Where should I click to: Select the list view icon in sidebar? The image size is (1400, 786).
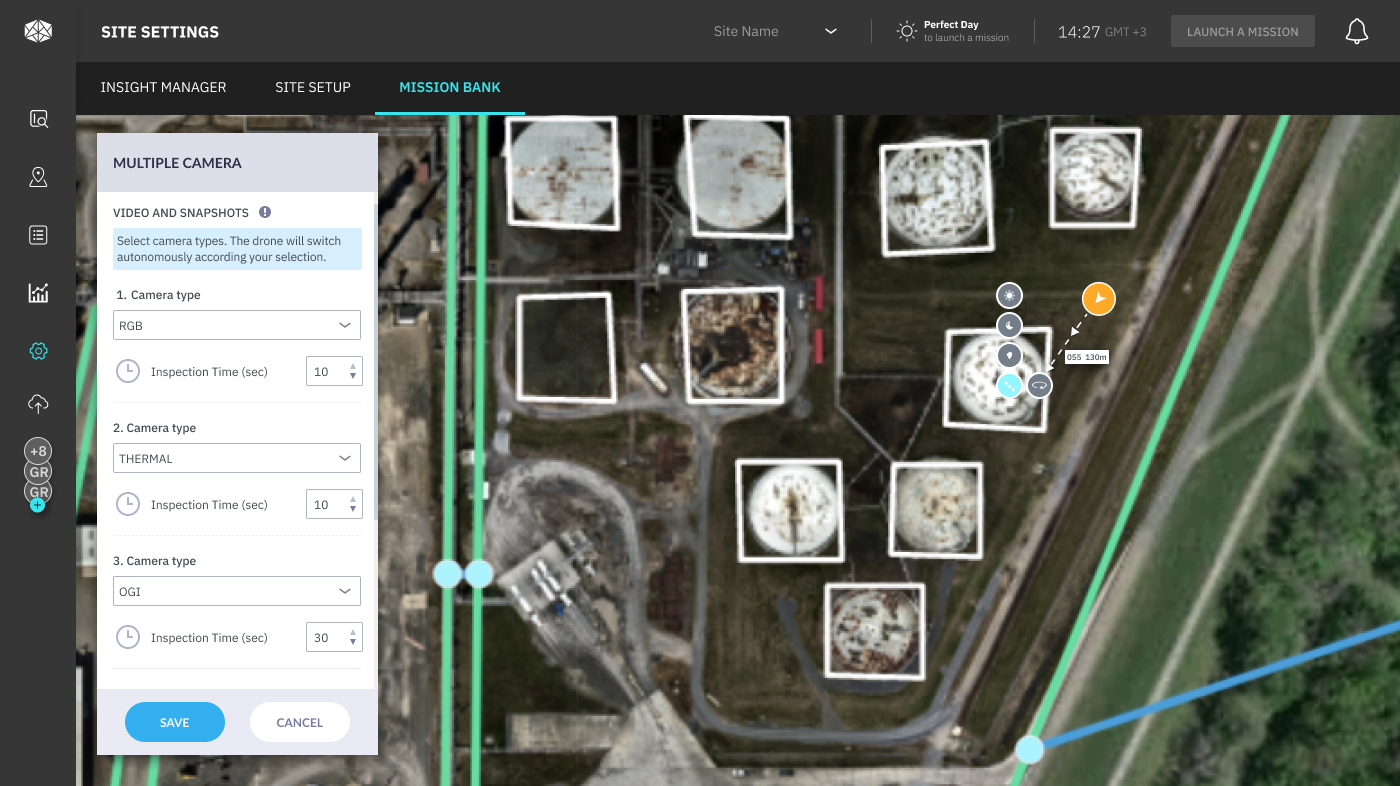pos(38,235)
